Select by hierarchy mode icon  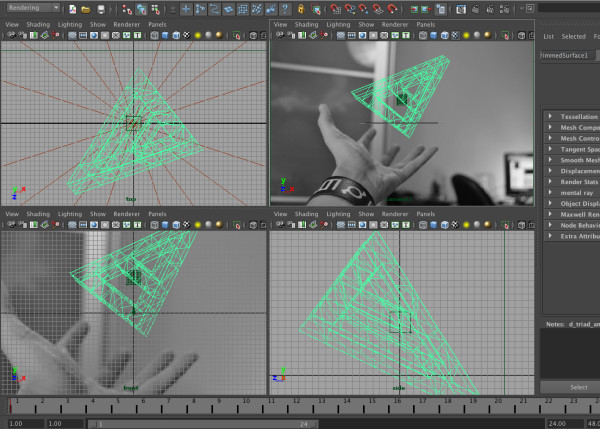[127, 9]
